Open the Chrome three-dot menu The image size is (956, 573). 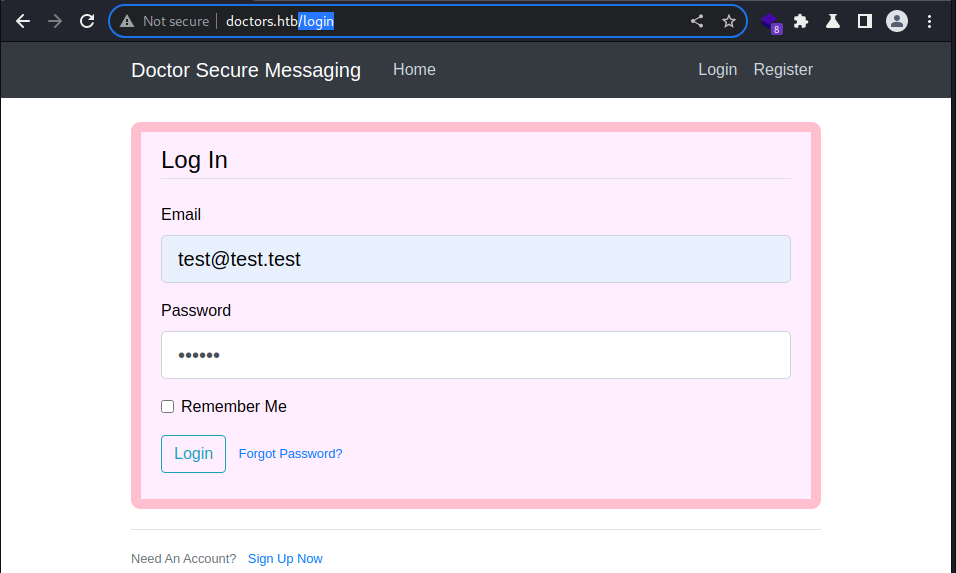click(x=929, y=21)
